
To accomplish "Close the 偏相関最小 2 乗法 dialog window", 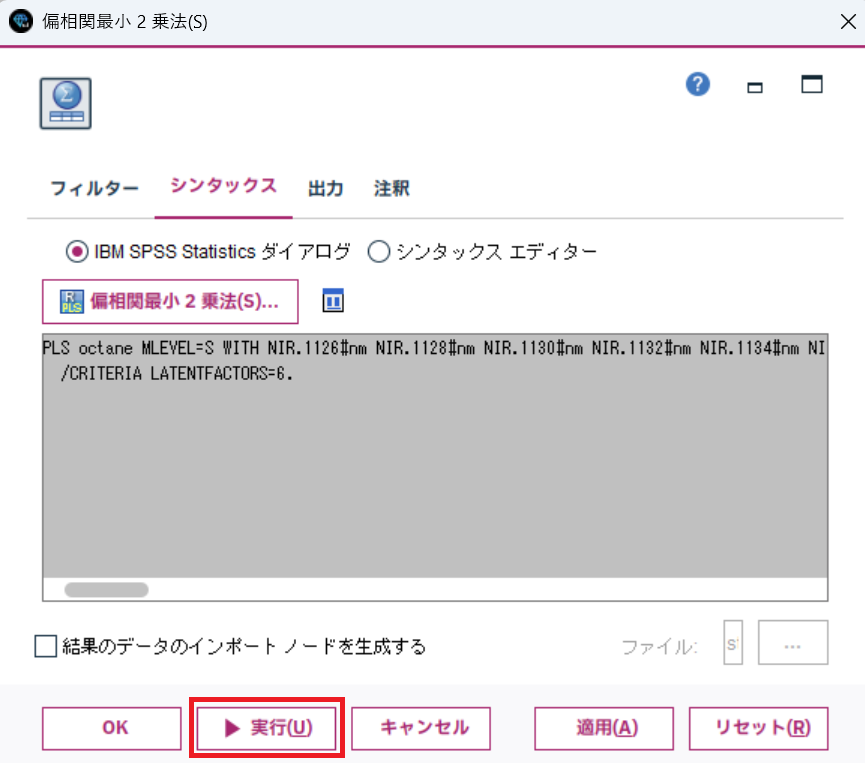I will (x=848, y=22).
